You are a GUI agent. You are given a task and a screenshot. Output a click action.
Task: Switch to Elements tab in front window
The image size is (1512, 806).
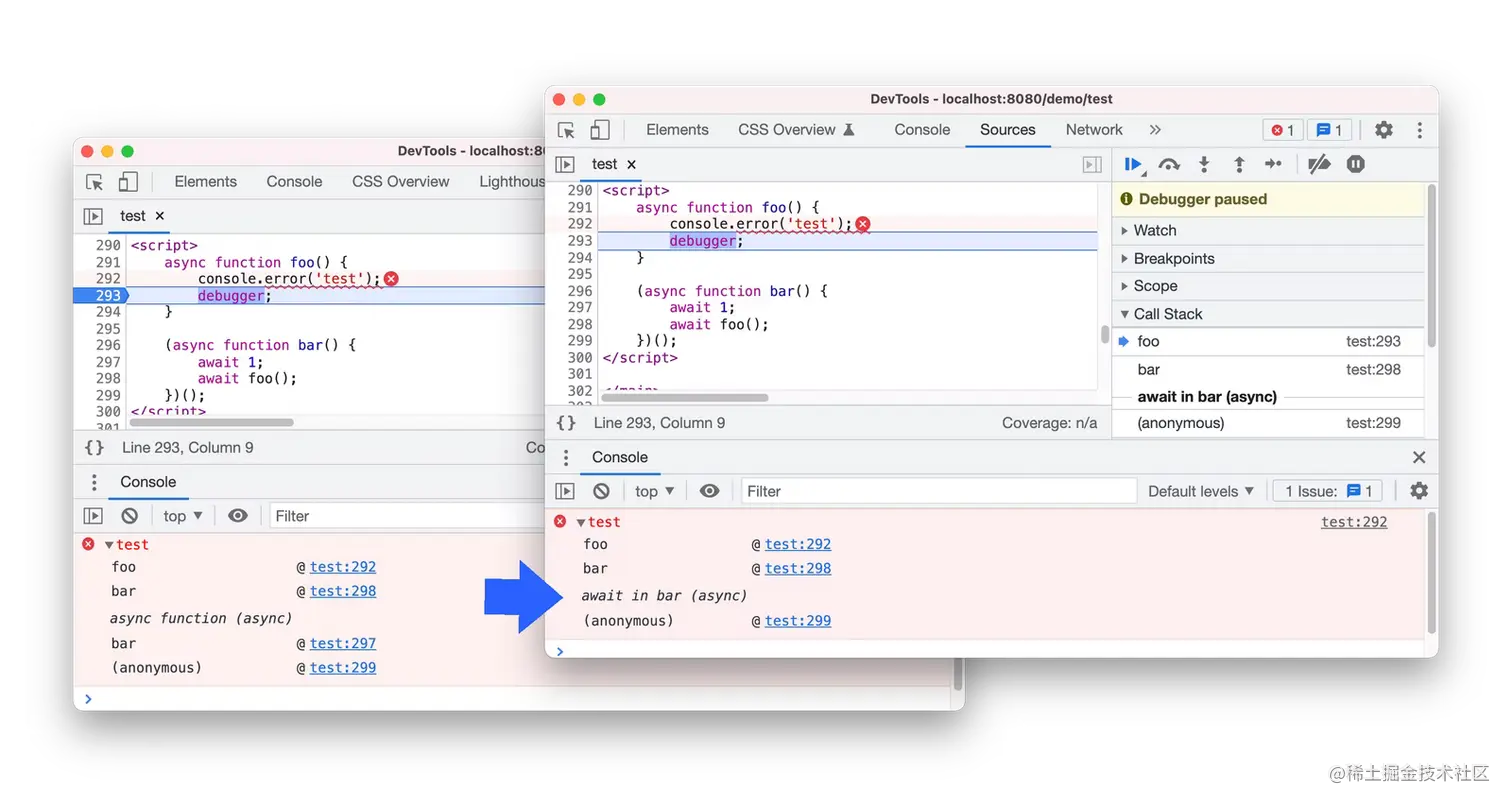coord(677,130)
